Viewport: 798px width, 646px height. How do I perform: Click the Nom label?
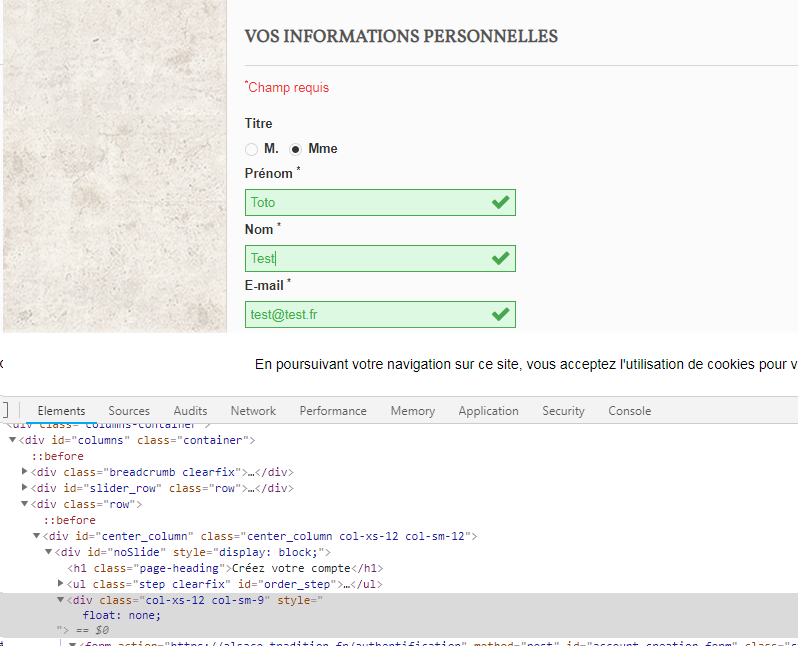click(263, 229)
